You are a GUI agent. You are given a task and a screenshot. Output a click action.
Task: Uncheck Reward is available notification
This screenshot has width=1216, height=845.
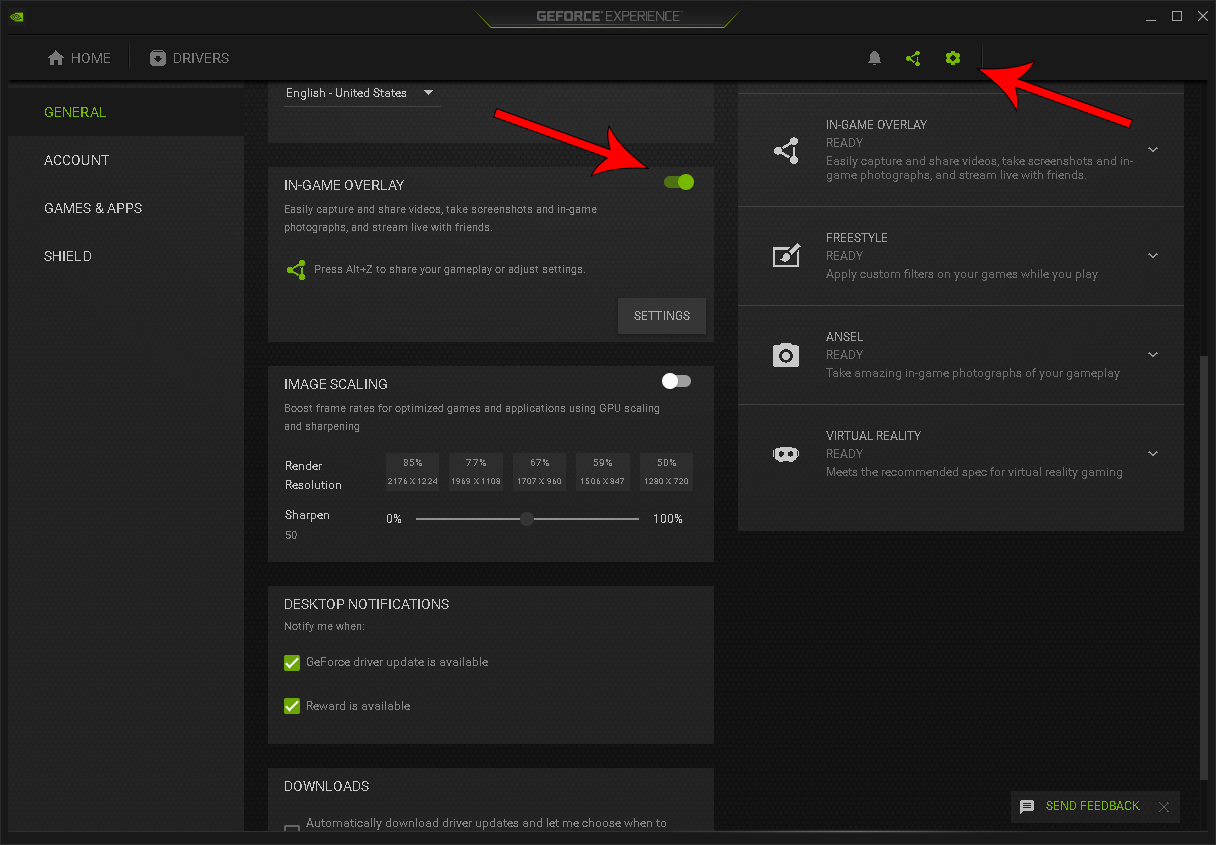pyautogui.click(x=292, y=706)
